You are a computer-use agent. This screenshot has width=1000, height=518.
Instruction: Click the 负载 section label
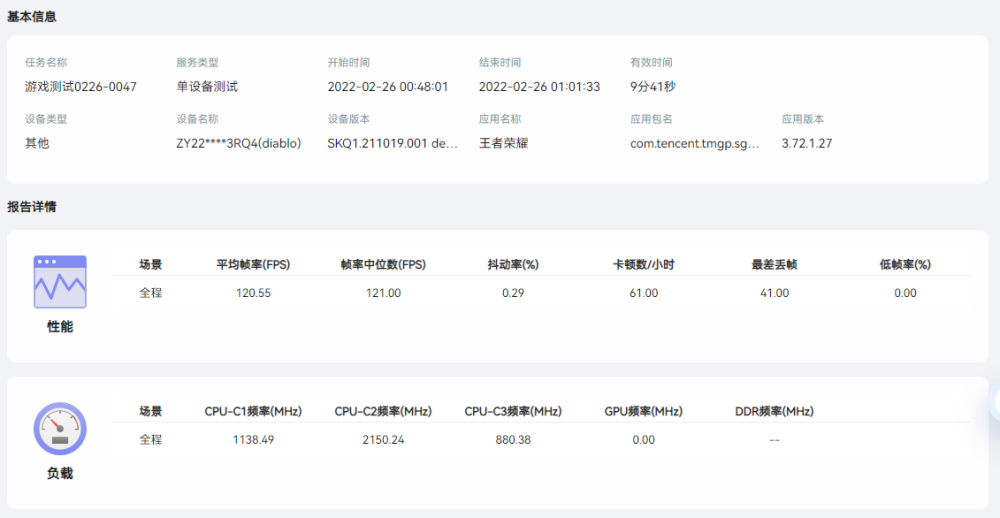(x=60, y=474)
